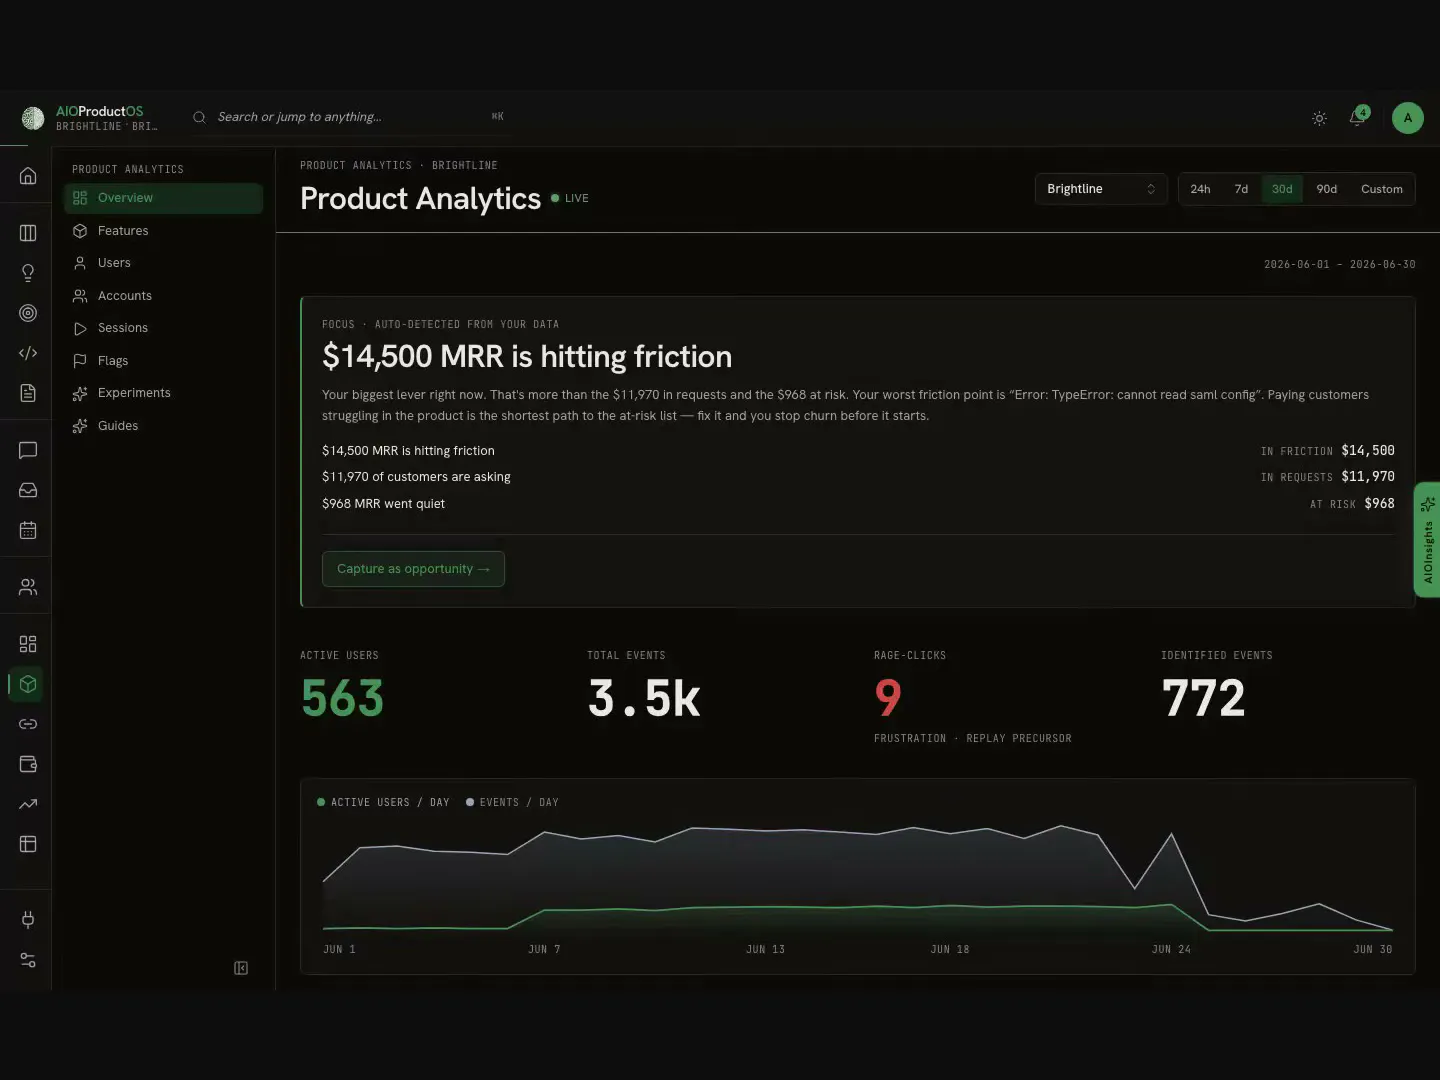Click the In Friction $14,500 value
The image size is (1440, 1080).
point(1367,451)
